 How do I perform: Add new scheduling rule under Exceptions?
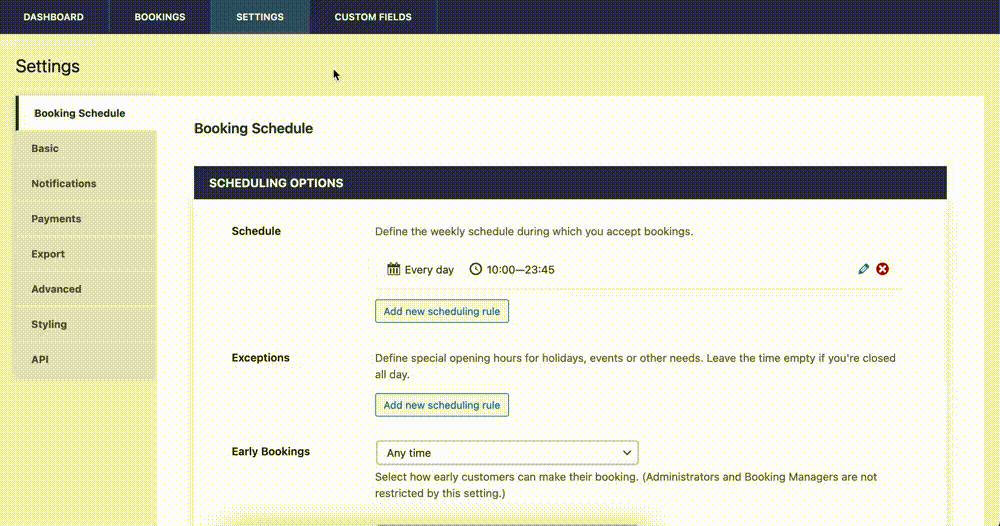coord(442,405)
